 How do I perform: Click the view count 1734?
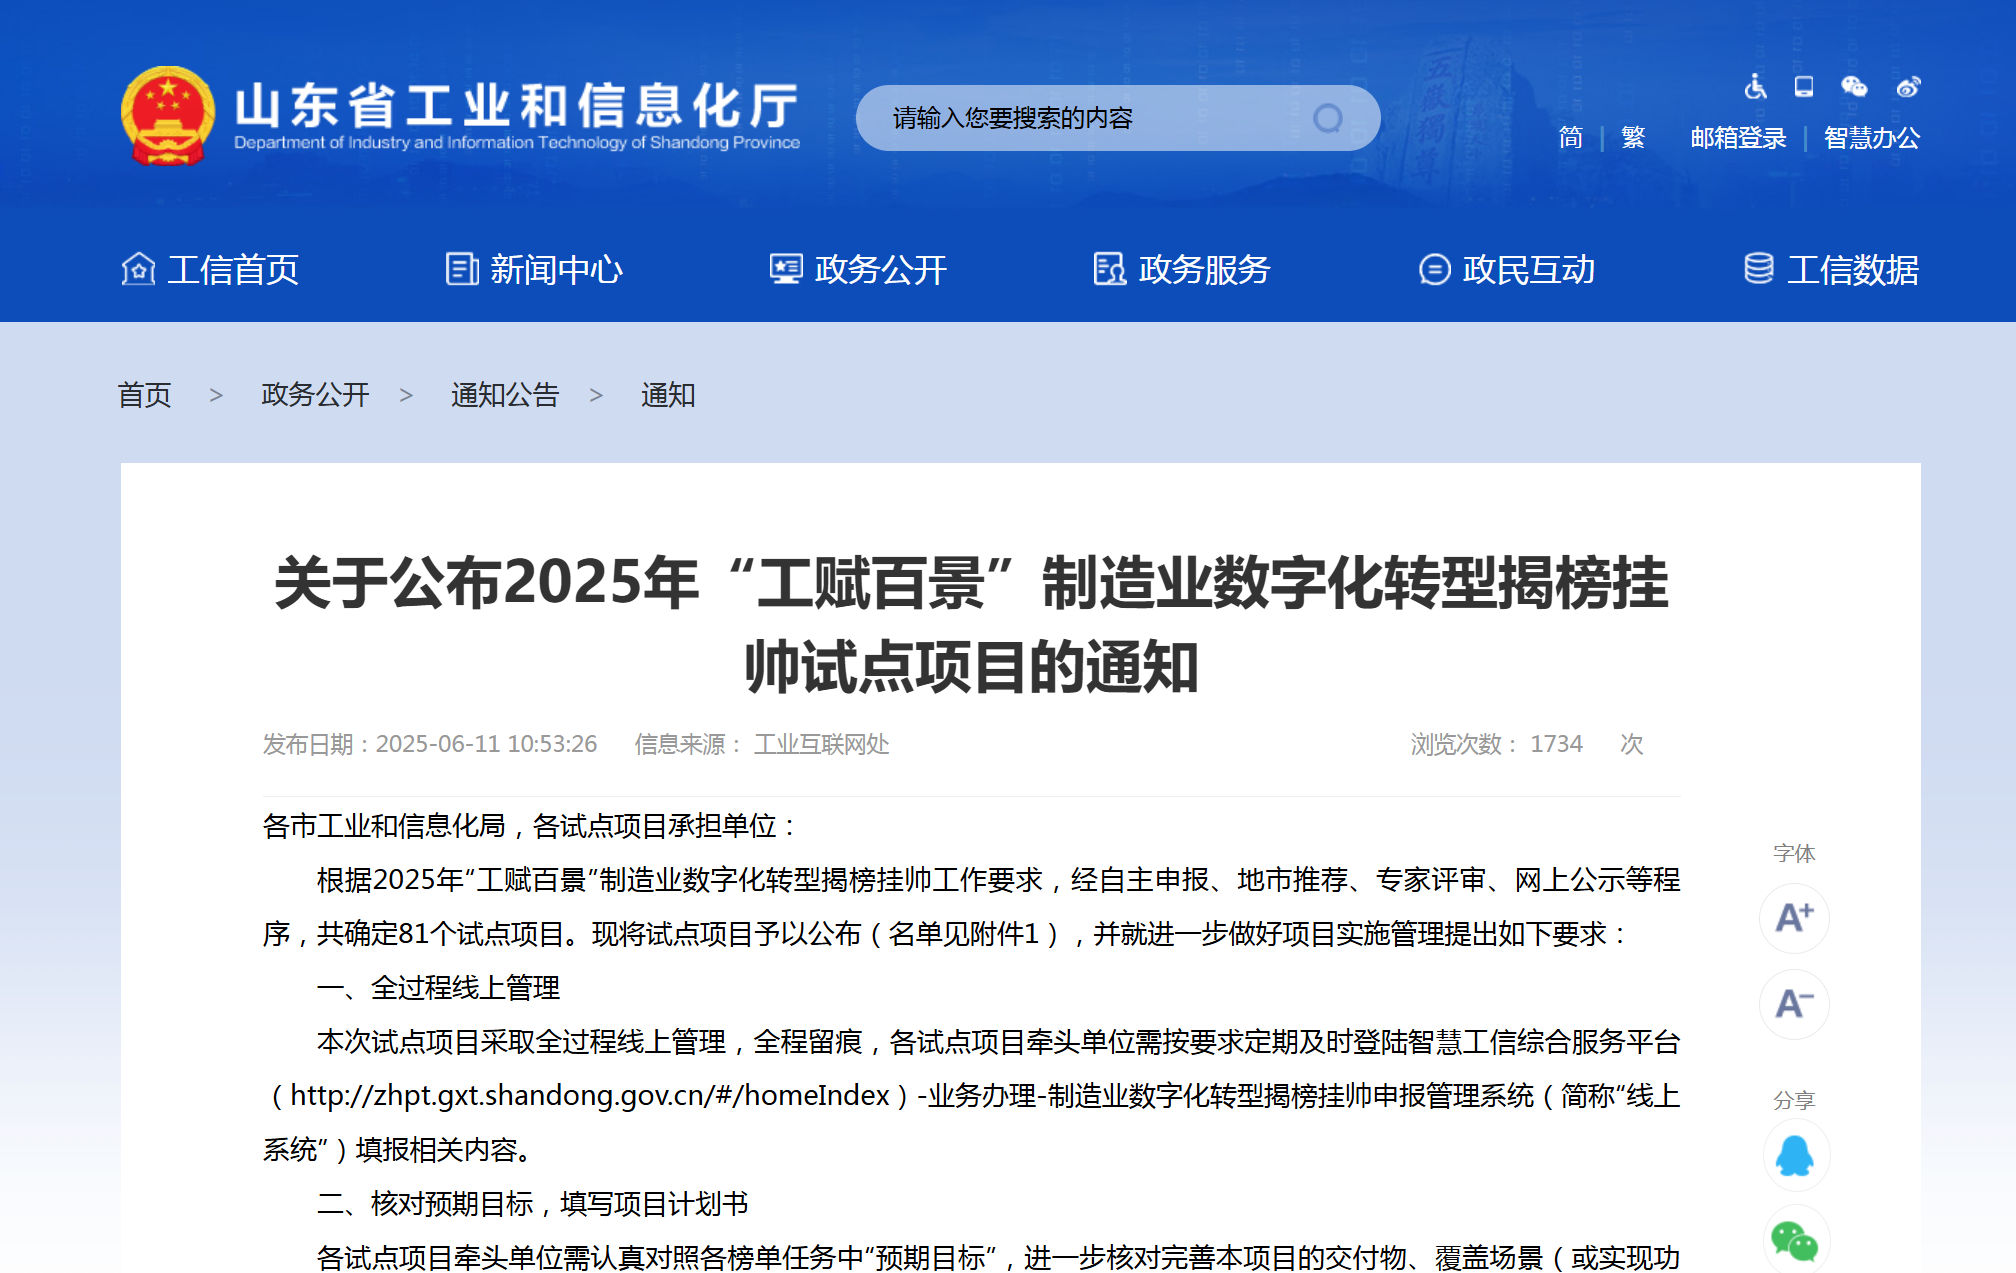click(1556, 744)
